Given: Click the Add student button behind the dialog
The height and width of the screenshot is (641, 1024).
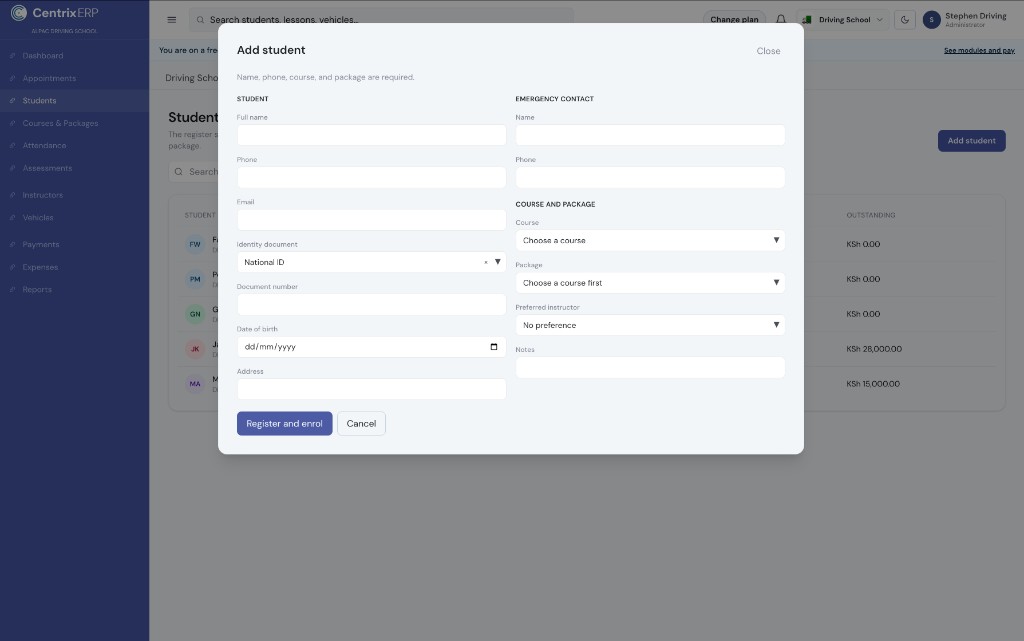Looking at the screenshot, I should pos(971,141).
